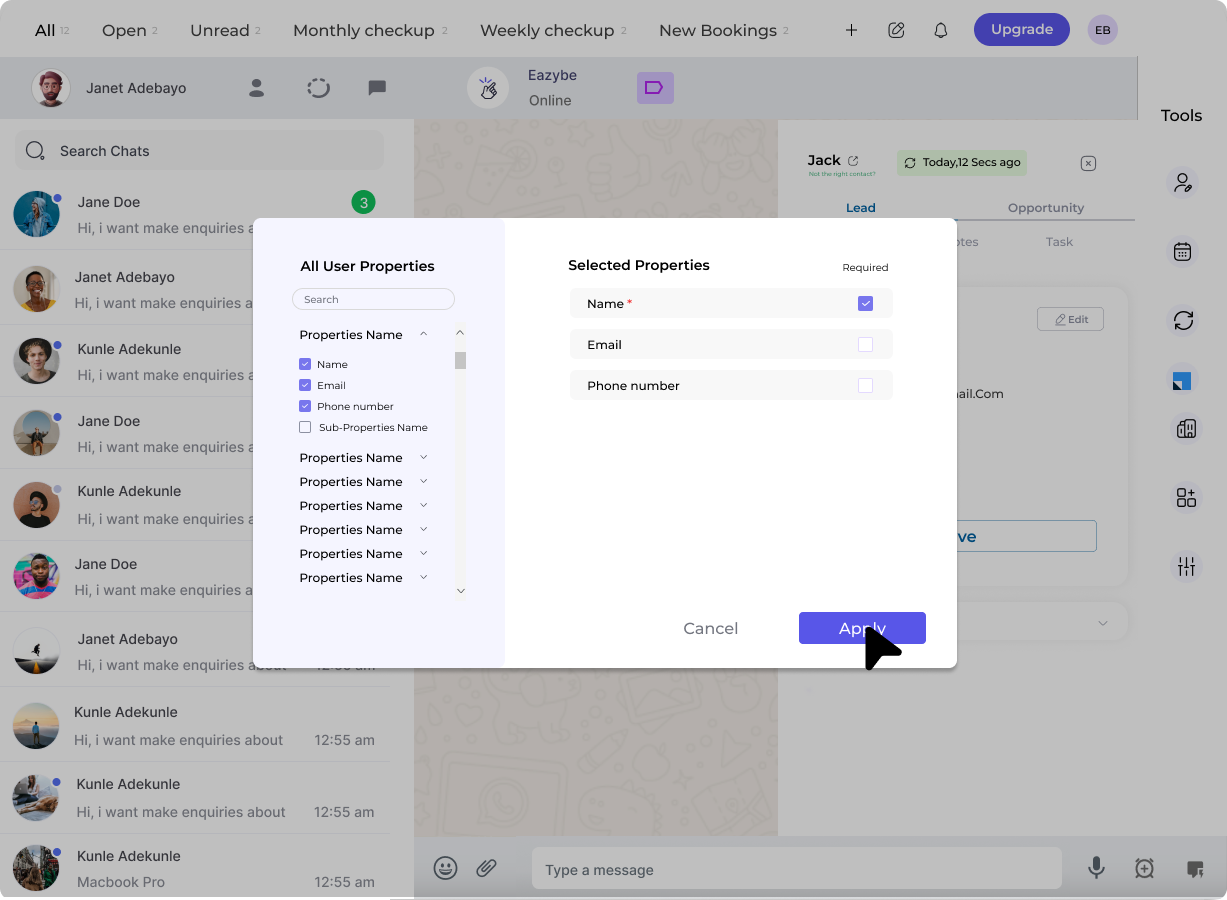This screenshot has height=900, width=1227.
Task: Click the blue square tool icon in sidebar
Action: pos(1183,380)
